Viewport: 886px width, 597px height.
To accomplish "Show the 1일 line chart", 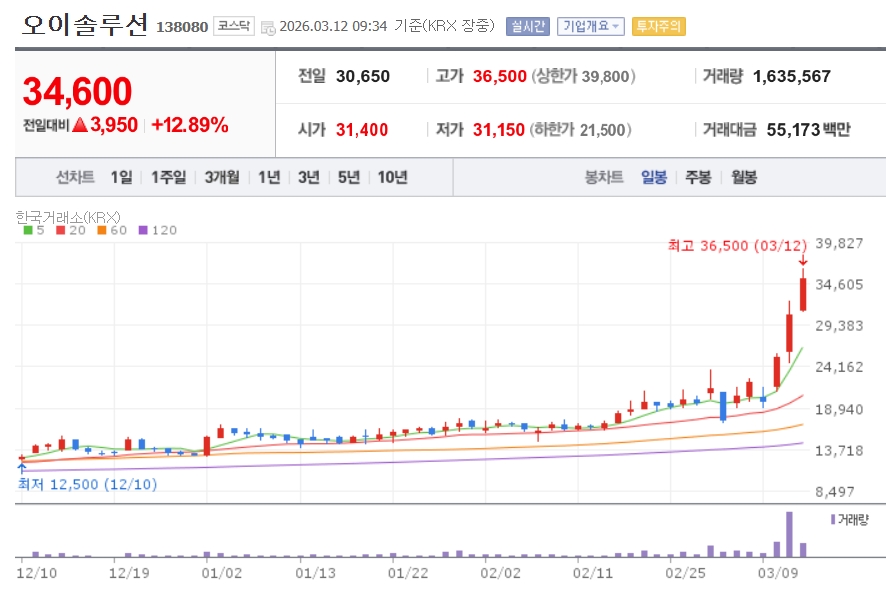I will pos(121,177).
